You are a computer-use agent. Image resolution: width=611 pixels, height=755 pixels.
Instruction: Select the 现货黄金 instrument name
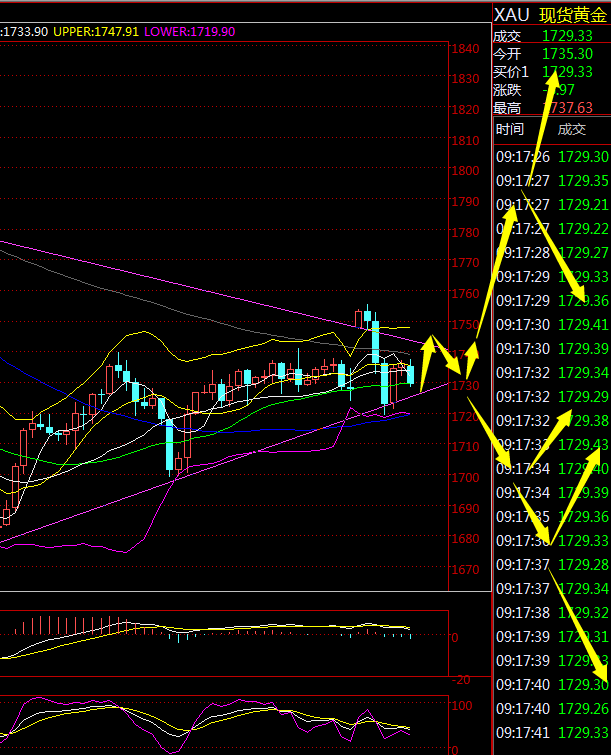click(572, 15)
